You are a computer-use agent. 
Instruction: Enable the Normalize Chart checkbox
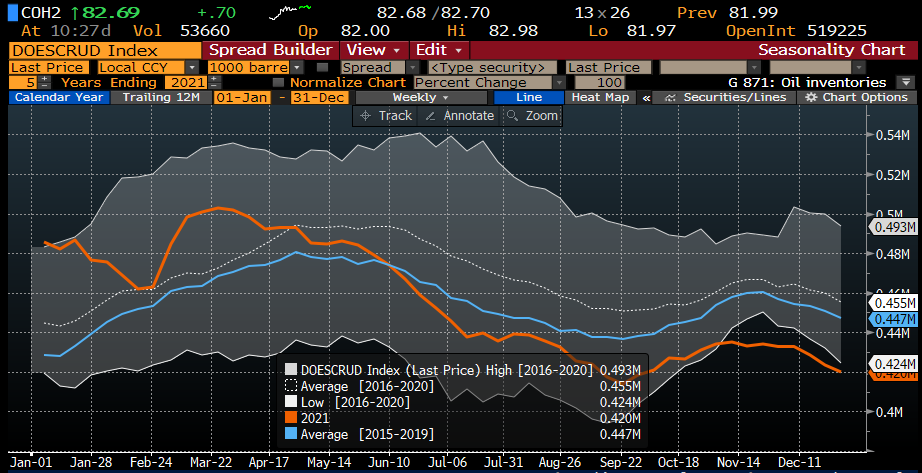(278, 82)
